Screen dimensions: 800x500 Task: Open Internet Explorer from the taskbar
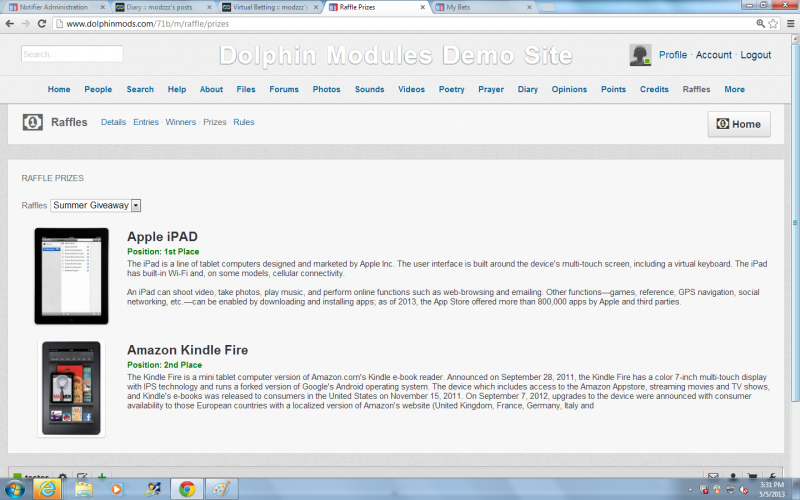pos(47,489)
